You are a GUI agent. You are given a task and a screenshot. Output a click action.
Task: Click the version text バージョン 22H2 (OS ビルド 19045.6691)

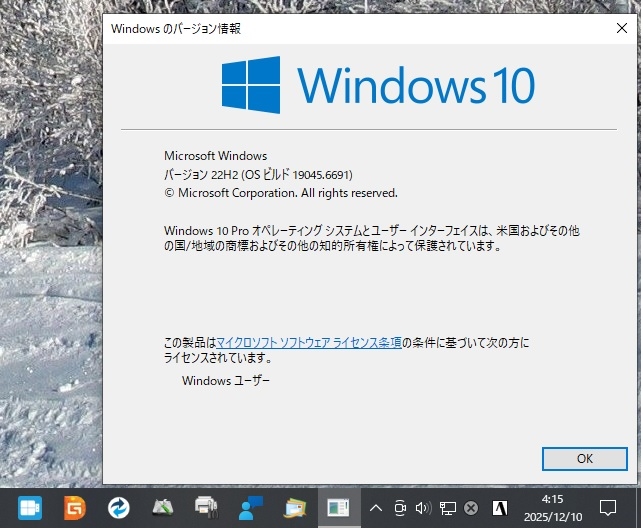(x=258, y=175)
